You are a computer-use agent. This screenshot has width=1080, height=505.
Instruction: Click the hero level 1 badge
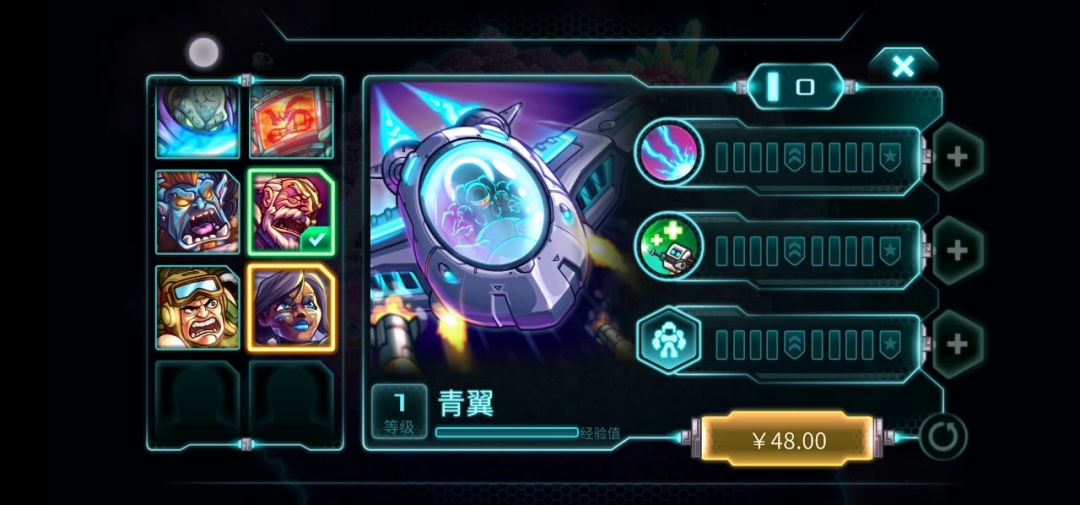coord(399,412)
